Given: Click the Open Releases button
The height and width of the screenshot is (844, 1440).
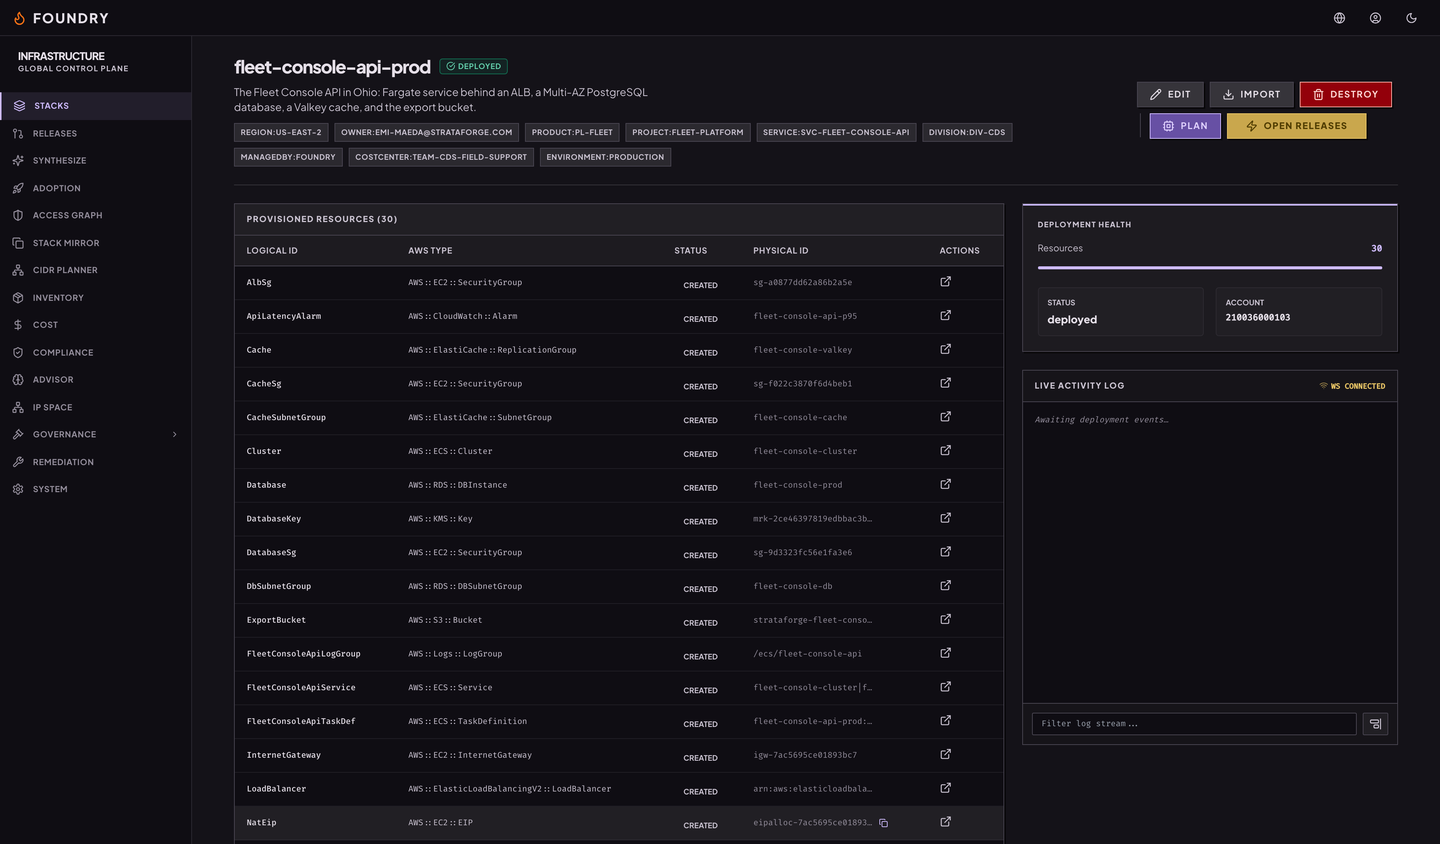Looking at the screenshot, I should tap(1296, 126).
